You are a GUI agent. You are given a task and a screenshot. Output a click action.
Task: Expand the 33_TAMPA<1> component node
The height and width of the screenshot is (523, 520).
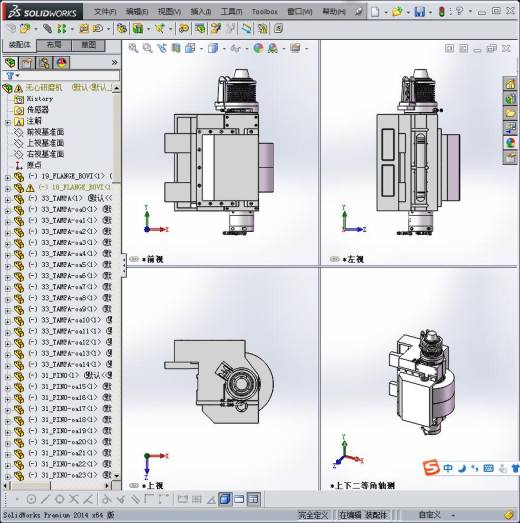coord(7,200)
